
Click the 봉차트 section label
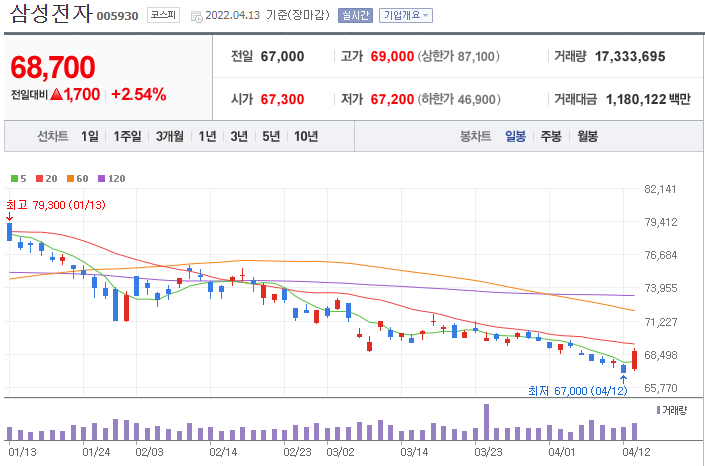tap(475, 136)
